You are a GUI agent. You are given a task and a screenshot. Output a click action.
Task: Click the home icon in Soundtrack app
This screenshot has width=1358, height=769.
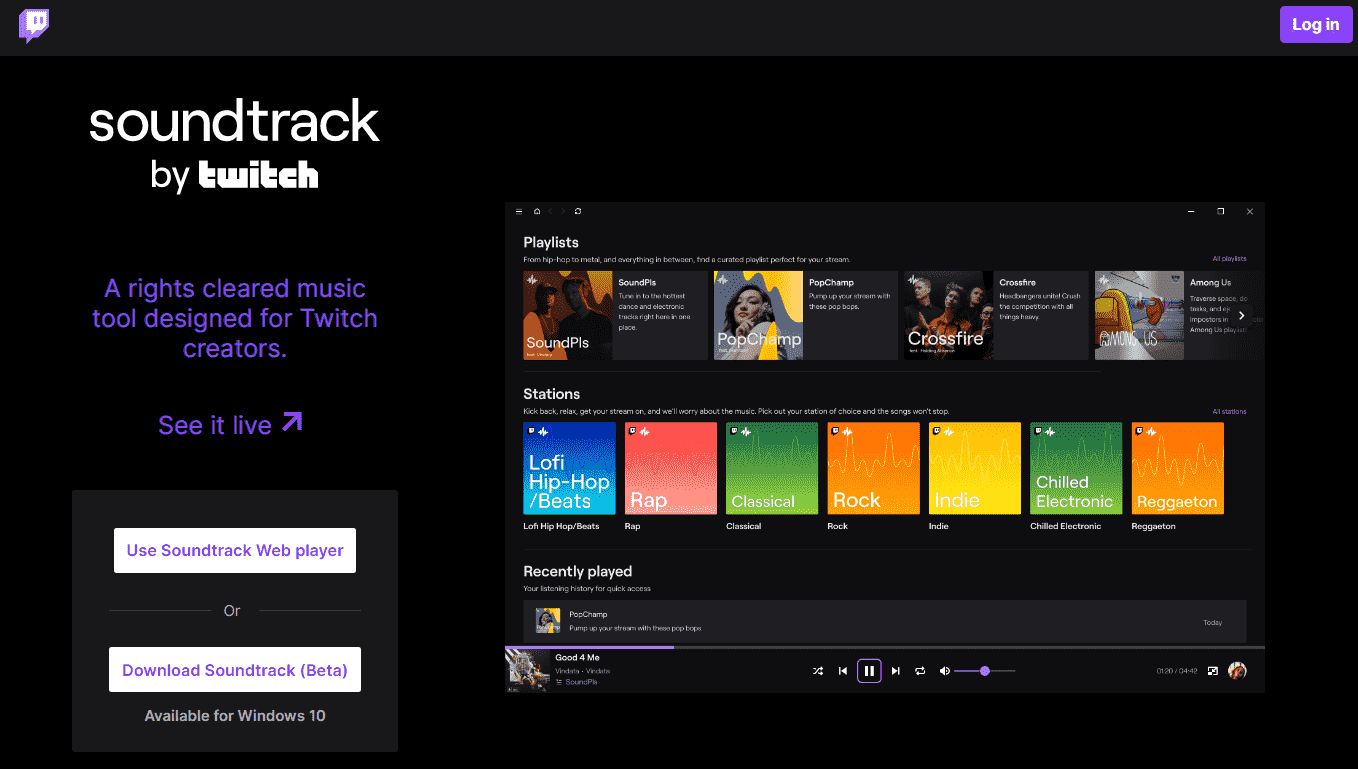pos(537,212)
